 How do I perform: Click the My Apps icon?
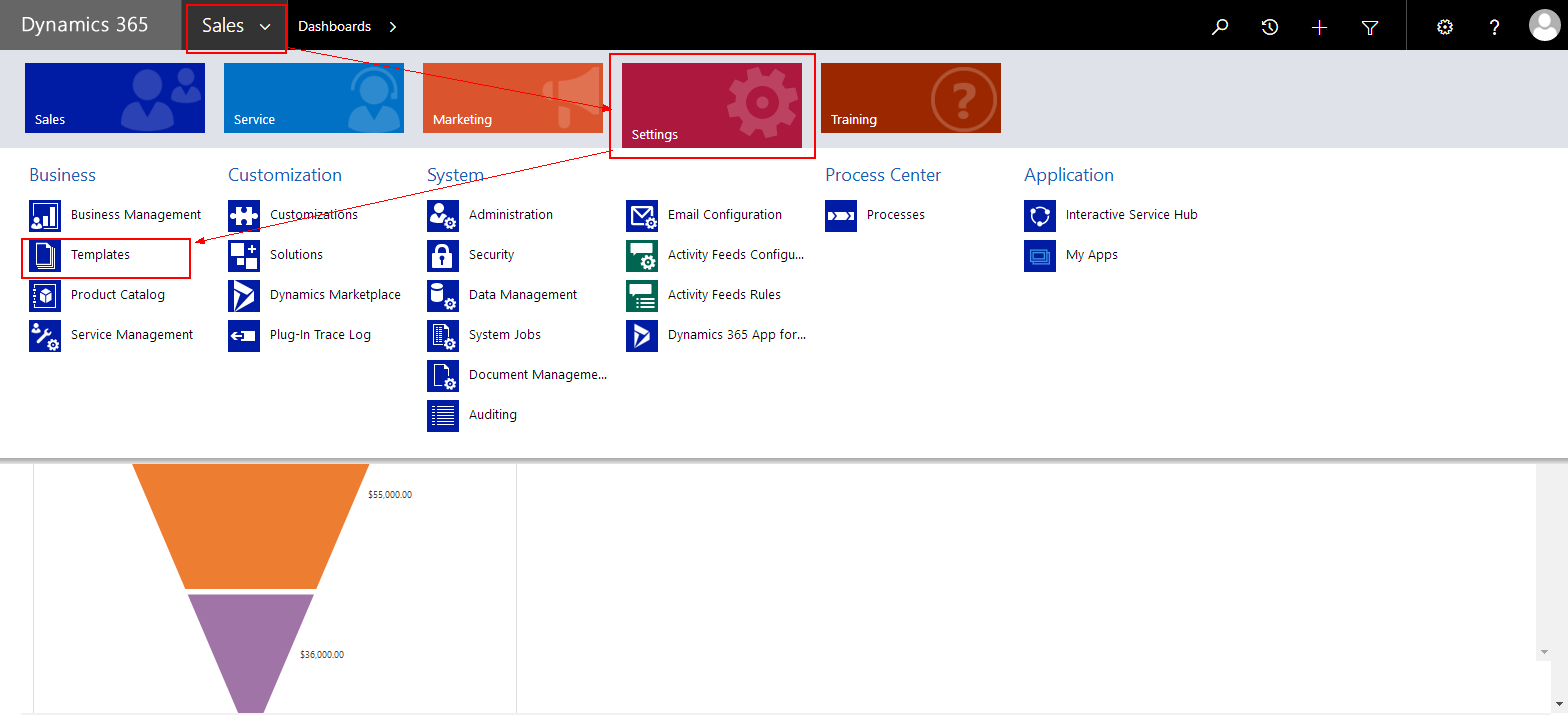click(1040, 255)
